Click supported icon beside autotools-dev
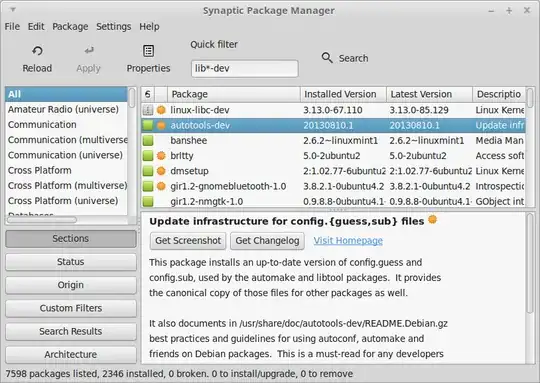 (161, 125)
